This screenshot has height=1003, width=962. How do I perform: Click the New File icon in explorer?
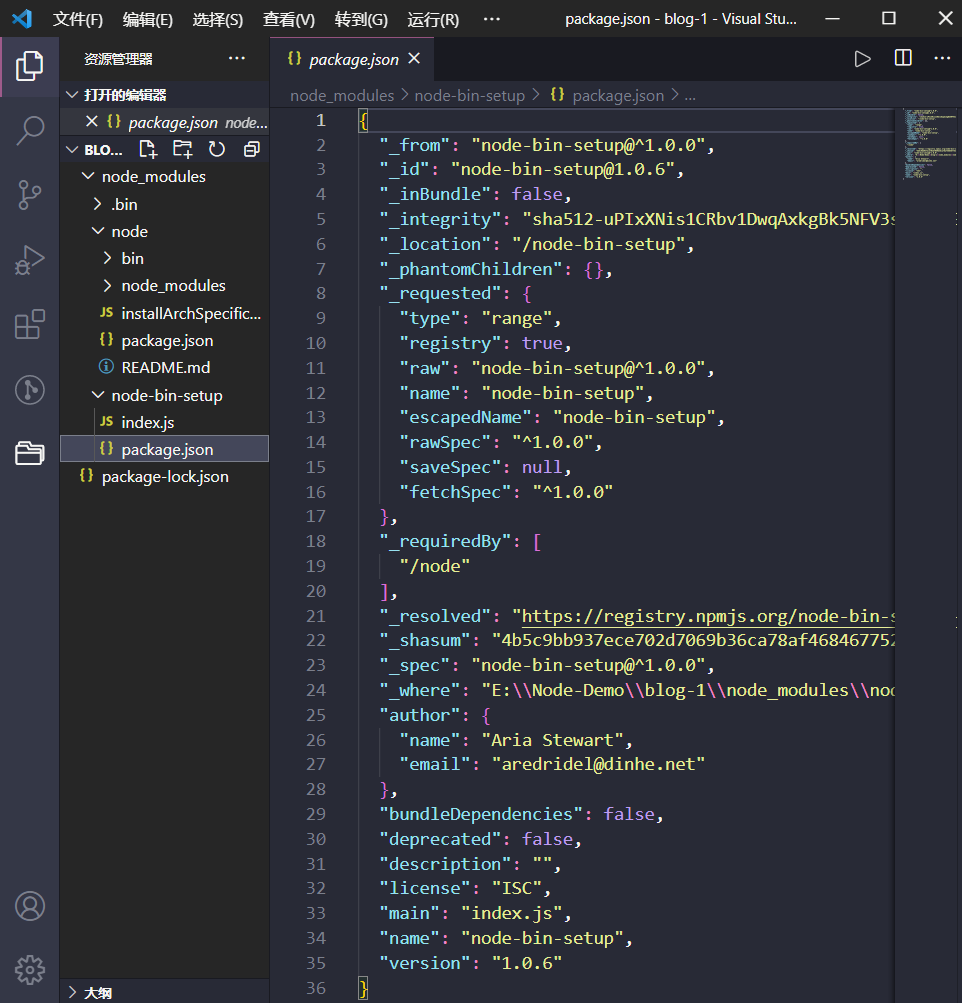(148, 149)
